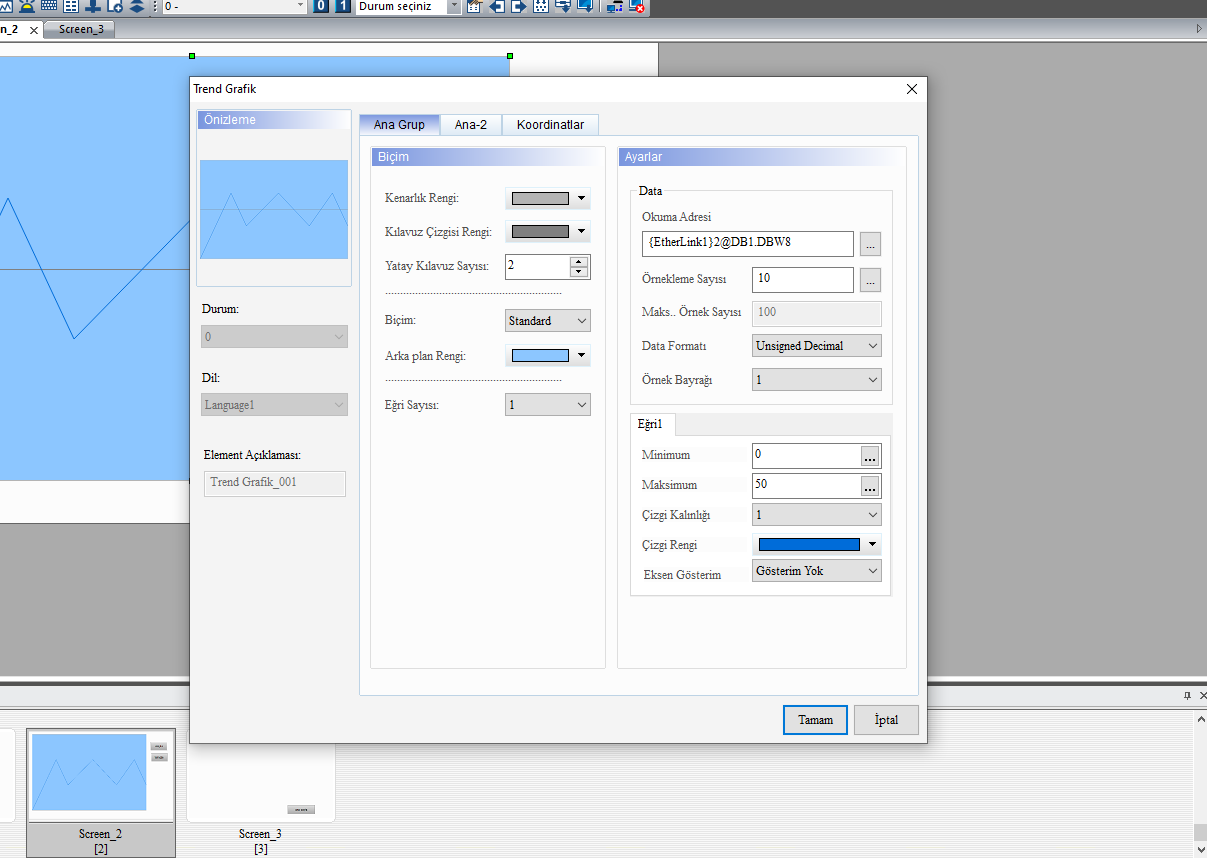The image size is (1207, 858).
Task: Browse address beside Okuma Adresi field
Action: [x=870, y=244]
